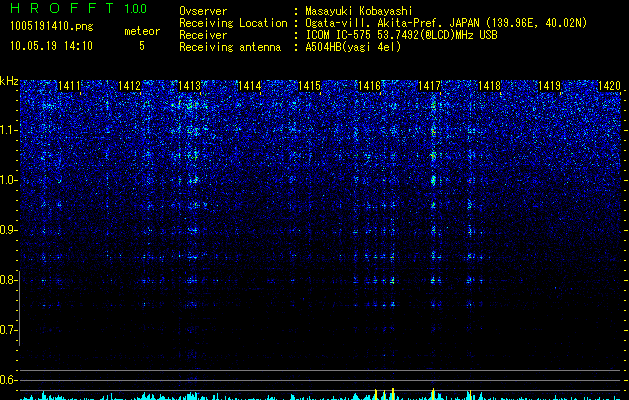Select the filename 1005191410.png
This screenshot has width=629, height=400.
(x=52, y=27)
